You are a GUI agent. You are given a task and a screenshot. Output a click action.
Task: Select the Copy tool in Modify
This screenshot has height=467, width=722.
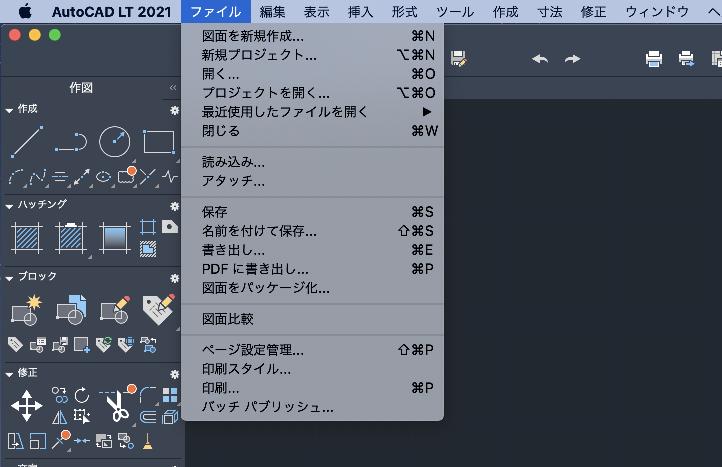59,395
